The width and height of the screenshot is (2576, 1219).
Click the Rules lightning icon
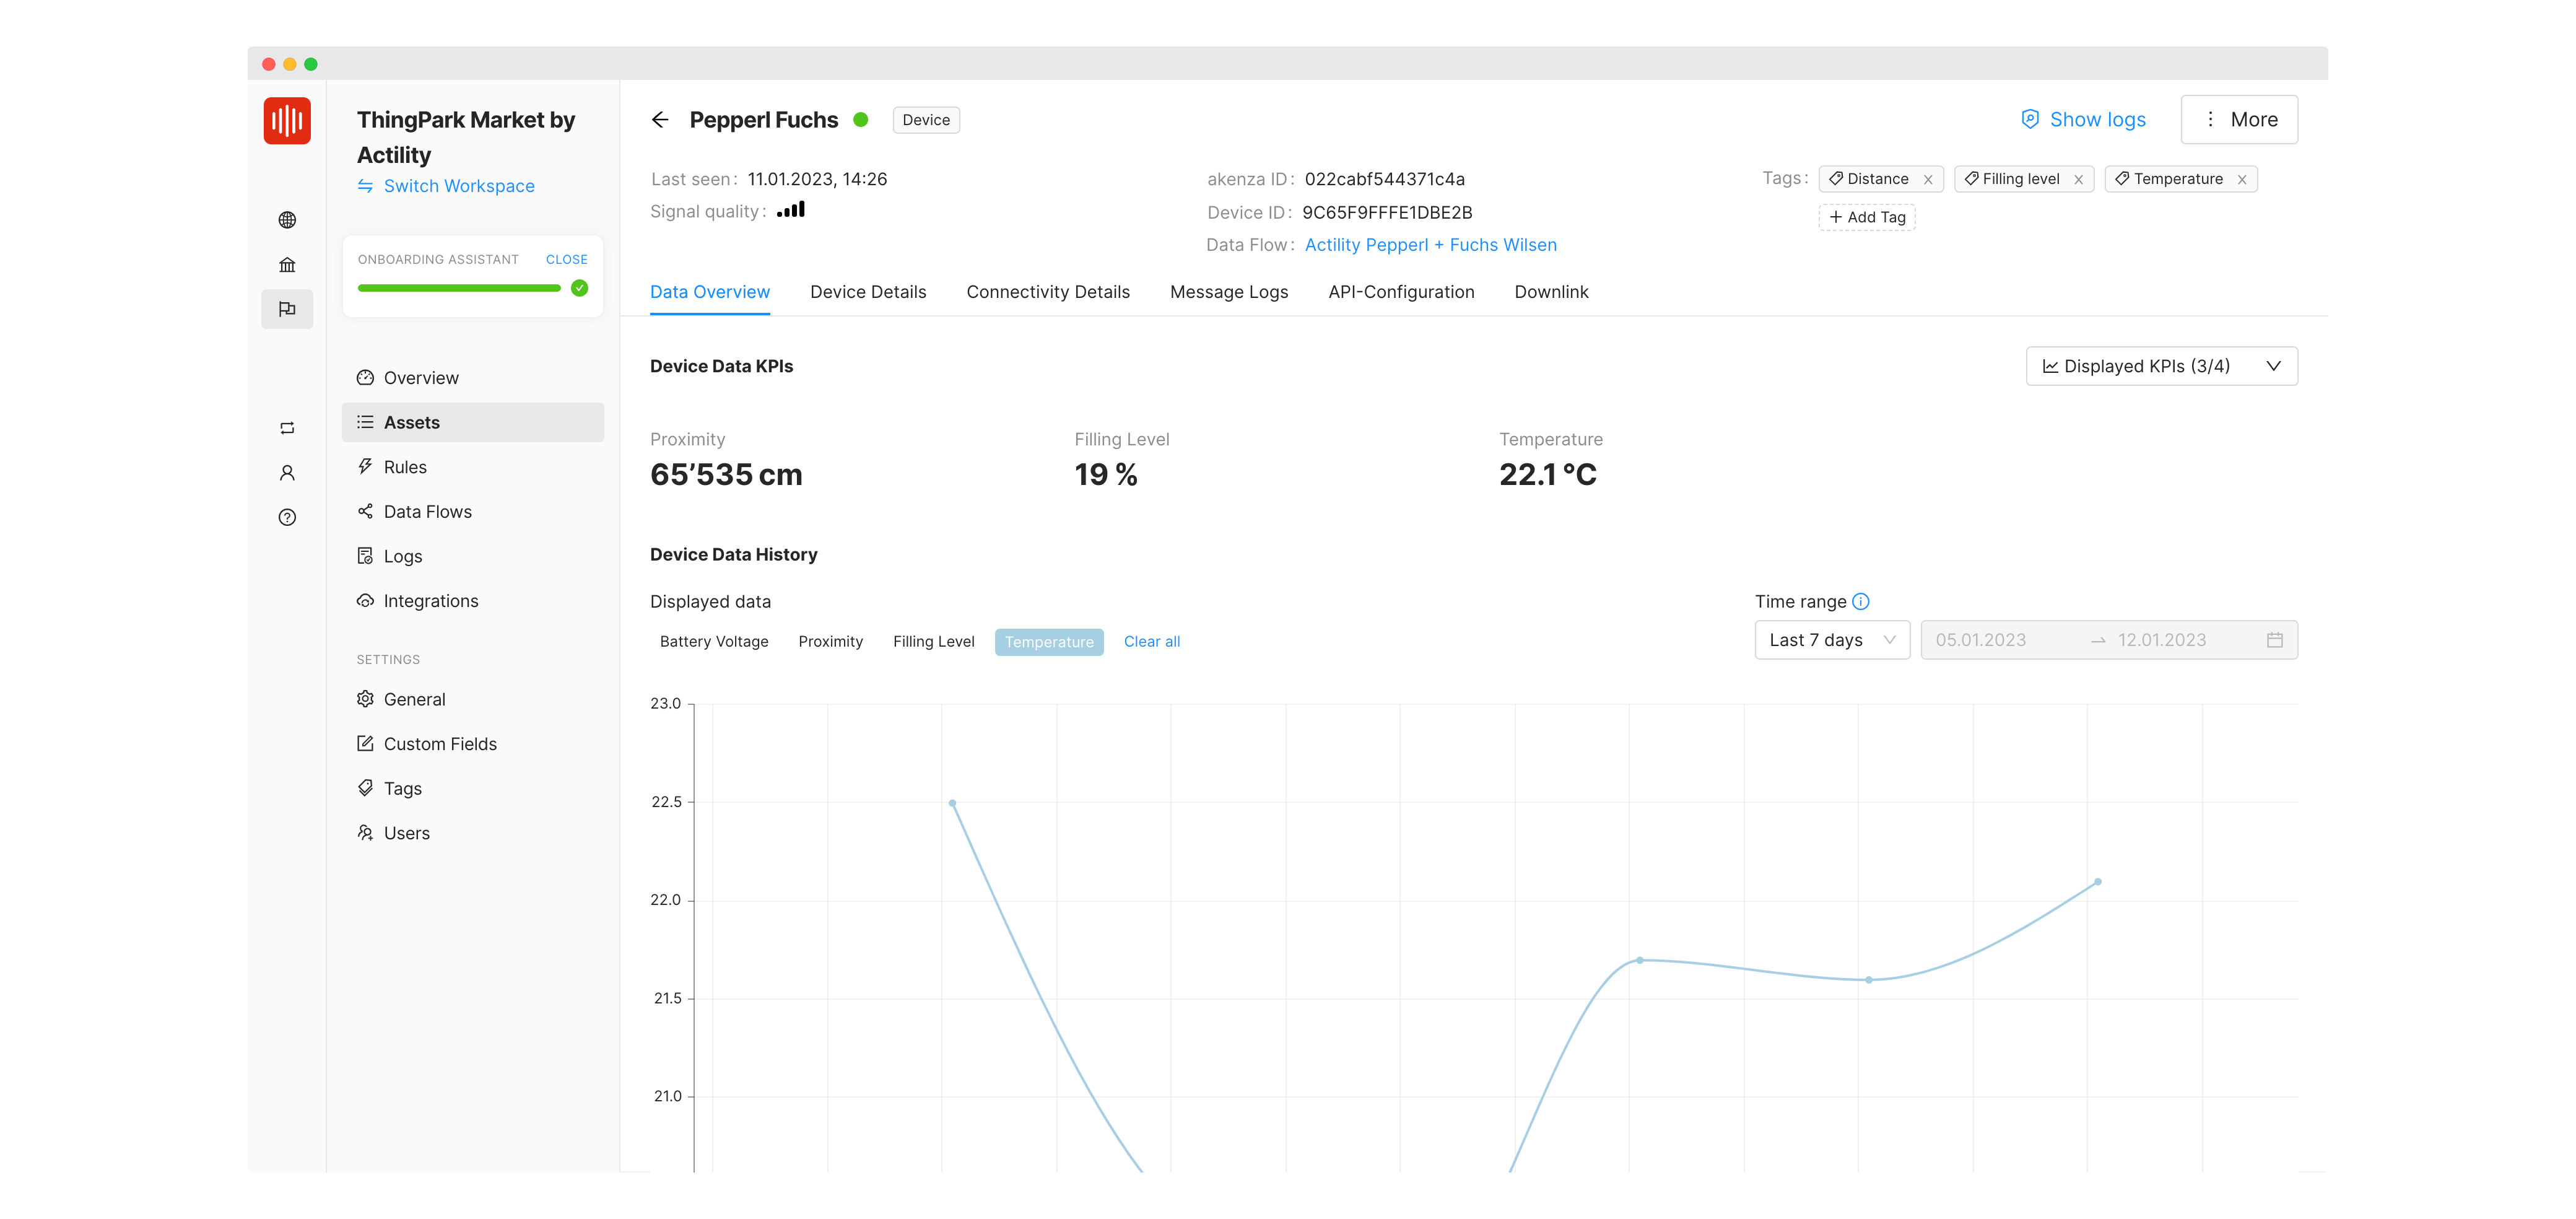[x=365, y=467]
